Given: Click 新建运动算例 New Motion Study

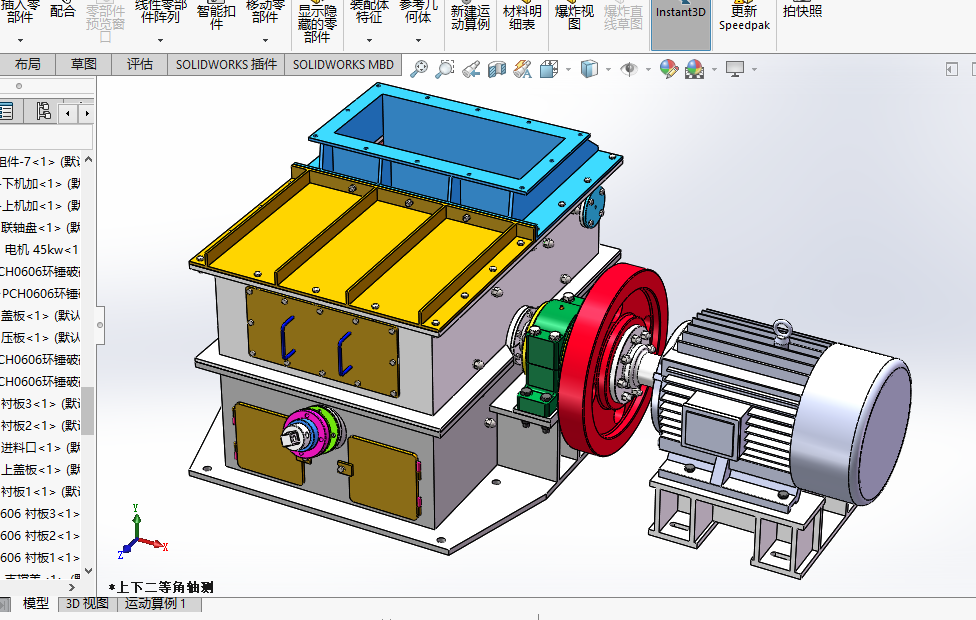Looking at the screenshot, I should click(x=471, y=17).
